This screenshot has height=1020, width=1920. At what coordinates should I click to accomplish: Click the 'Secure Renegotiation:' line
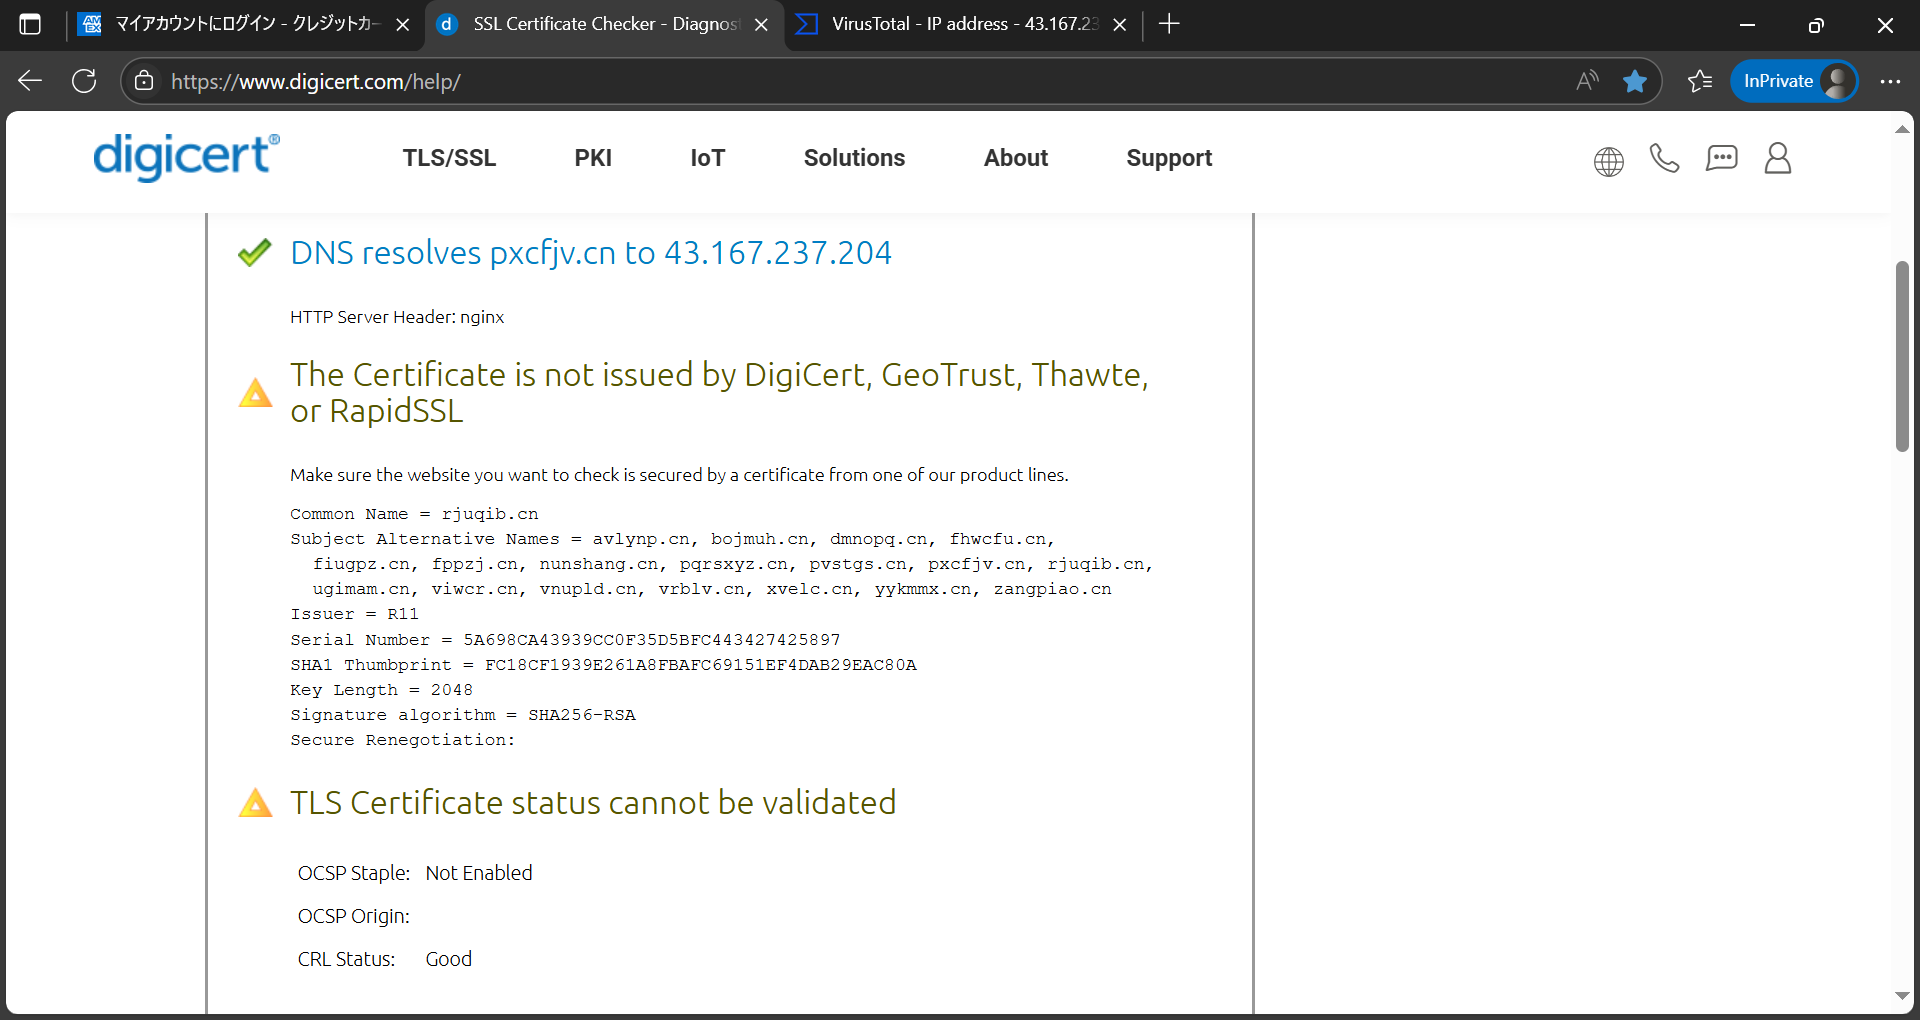click(403, 740)
